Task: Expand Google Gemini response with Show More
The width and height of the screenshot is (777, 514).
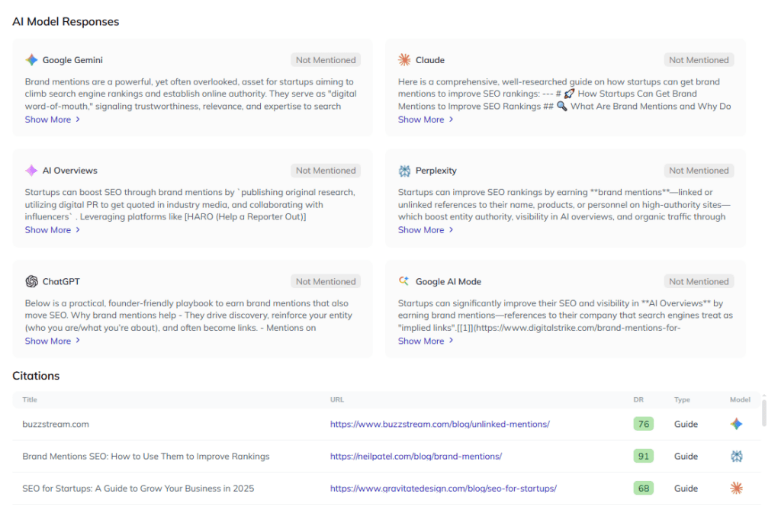Action: (x=53, y=119)
